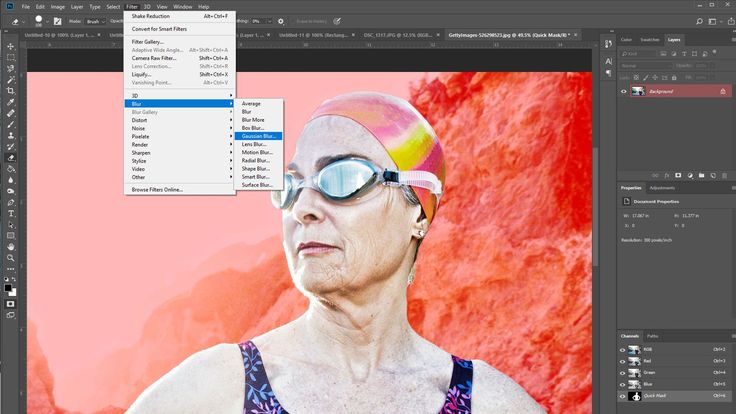
Task: Switch to the Swatches tab
Action: coord(650,39)
